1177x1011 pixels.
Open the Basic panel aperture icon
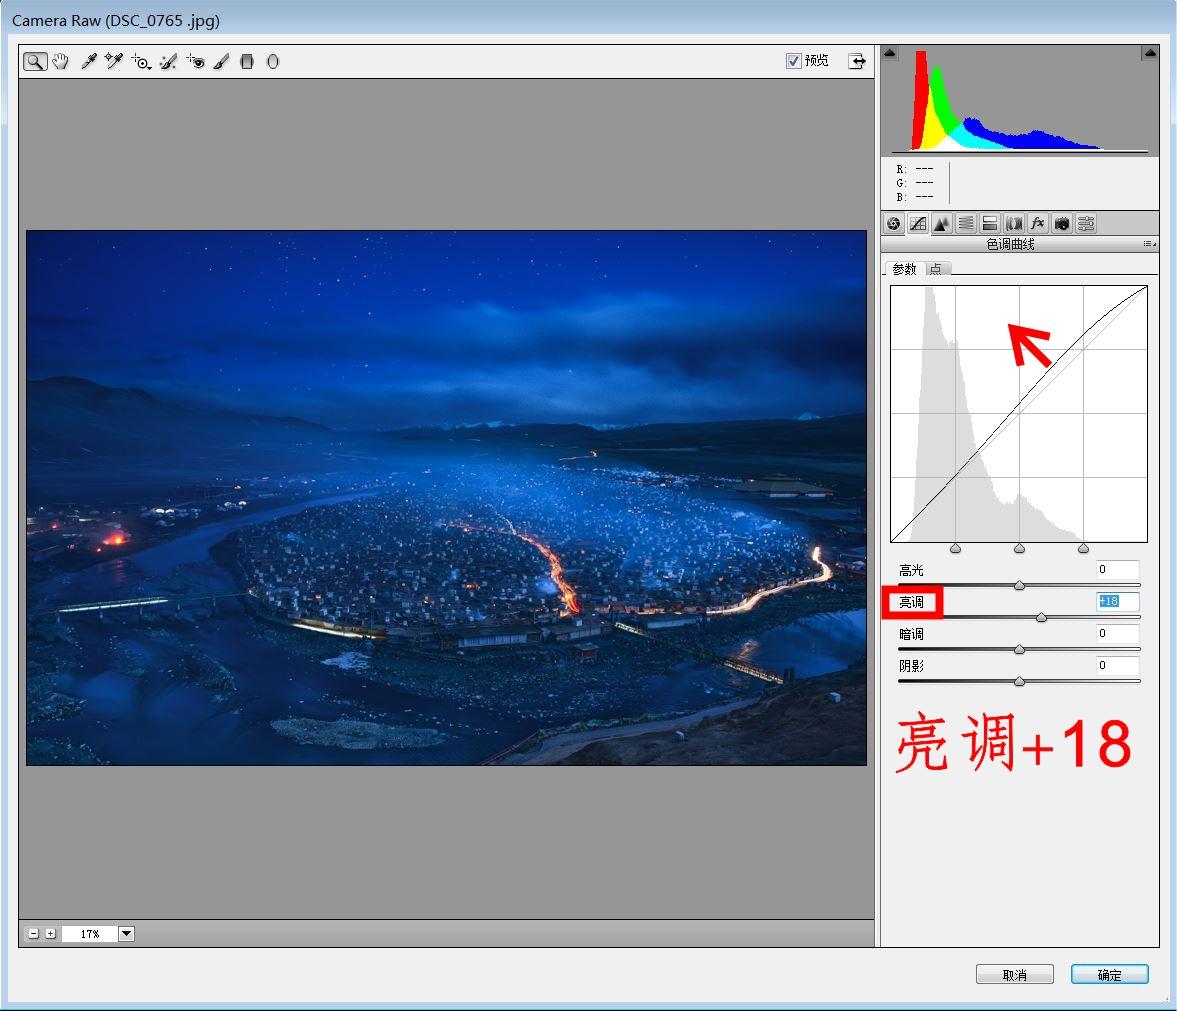pos(893,224)
